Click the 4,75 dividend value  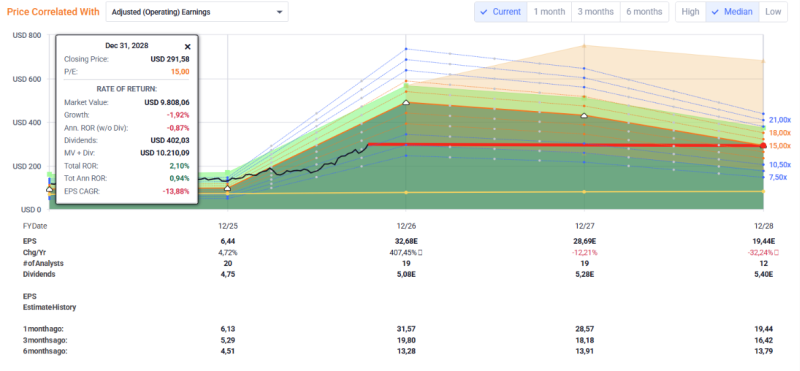coord(228,274)
